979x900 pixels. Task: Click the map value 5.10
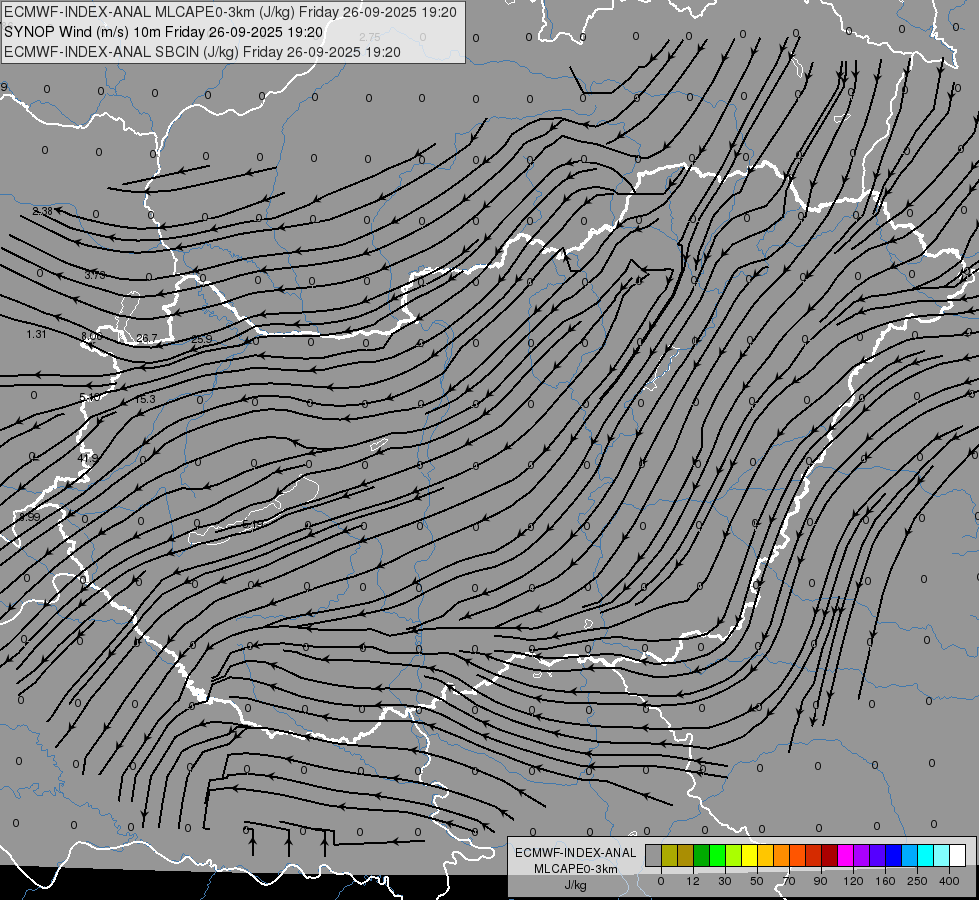pos(90,397)
